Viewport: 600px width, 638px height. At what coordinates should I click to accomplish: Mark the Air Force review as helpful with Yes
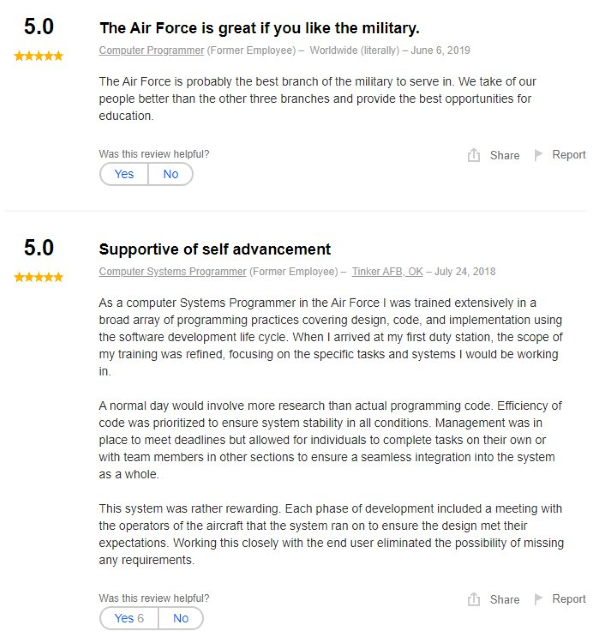pos(124,174)
